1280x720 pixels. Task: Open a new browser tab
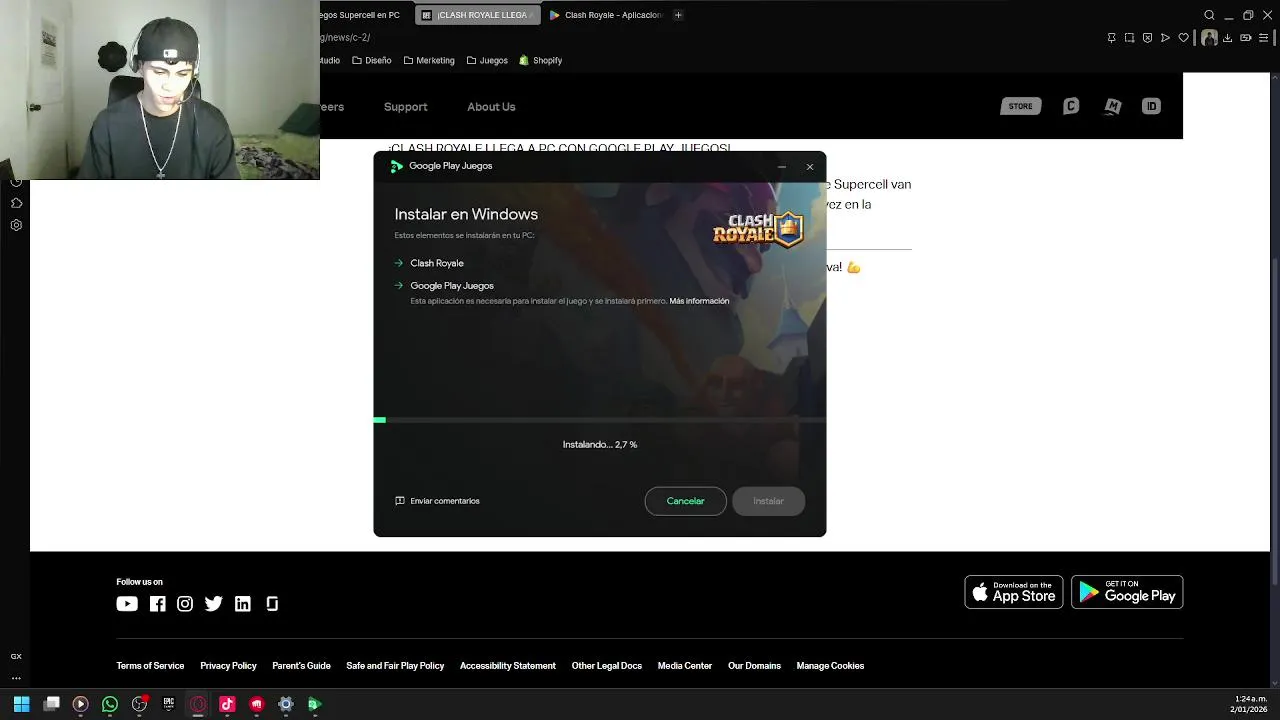click(x=678, y=15)
